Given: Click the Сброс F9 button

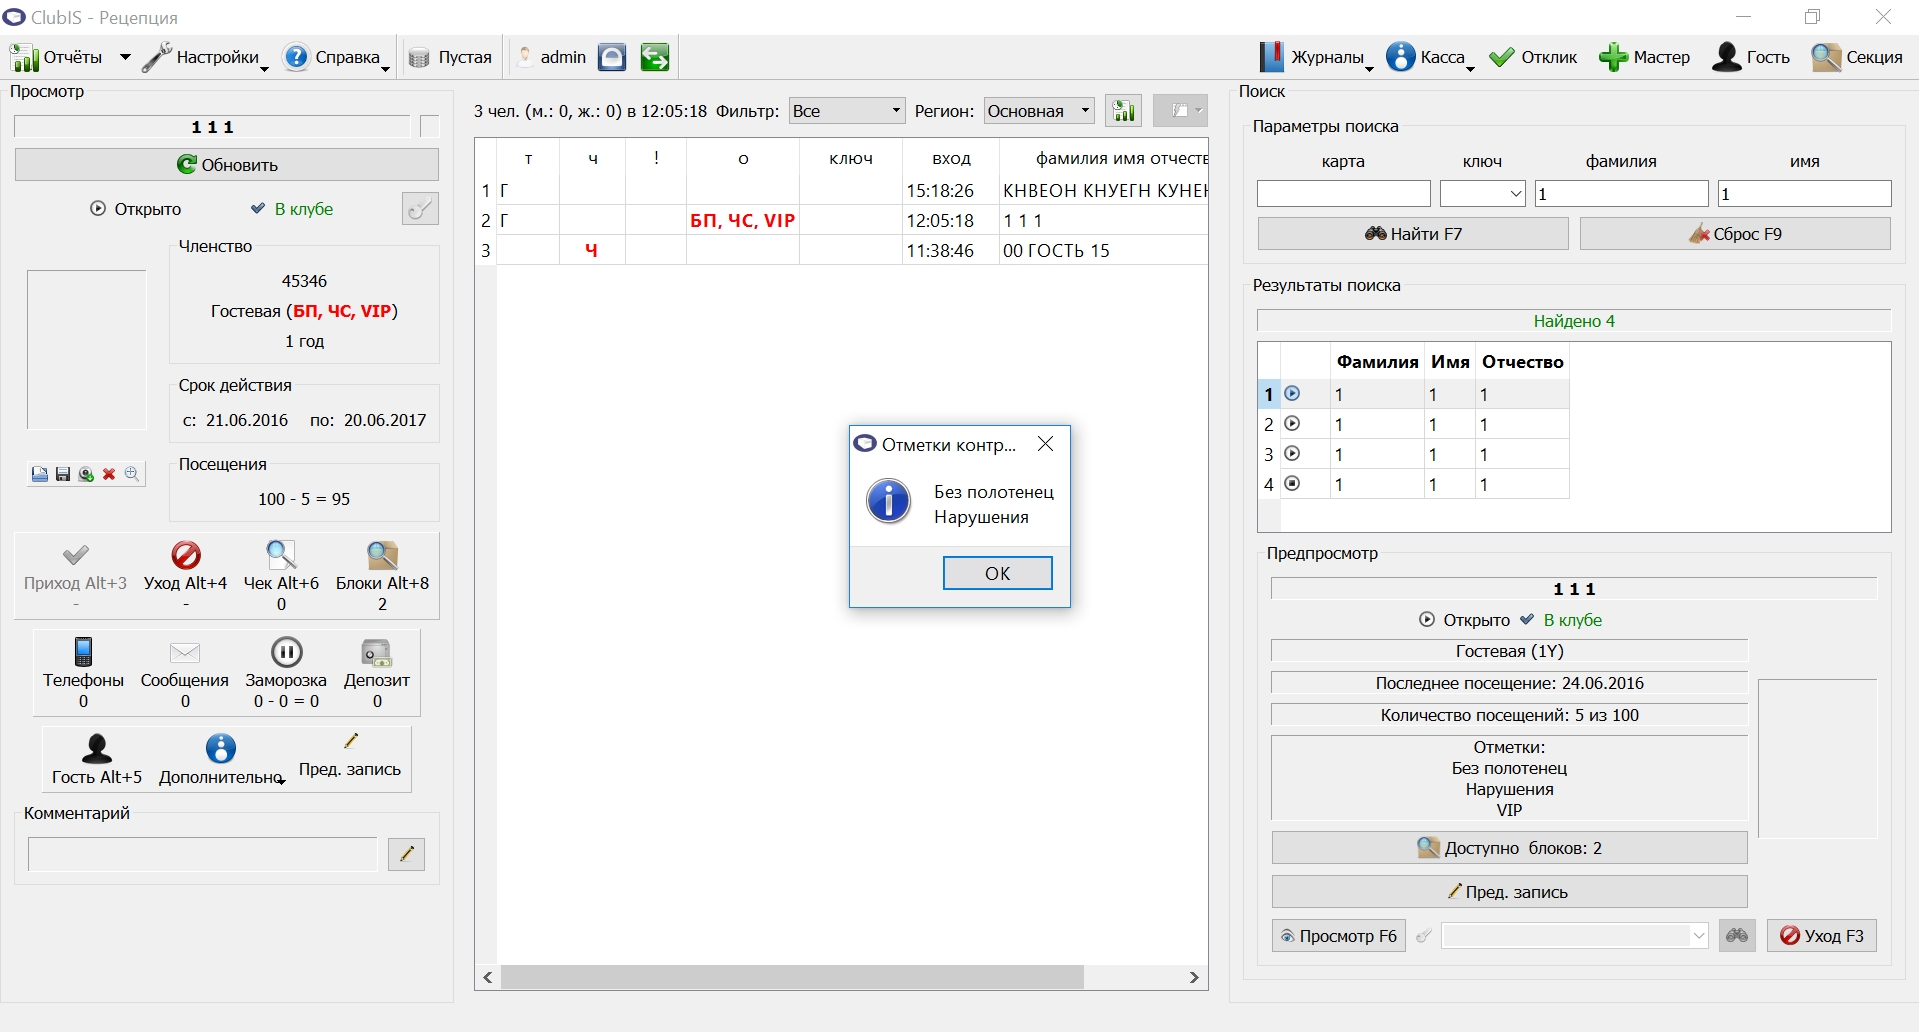Looking at the screenshot, I should 1735,234.
